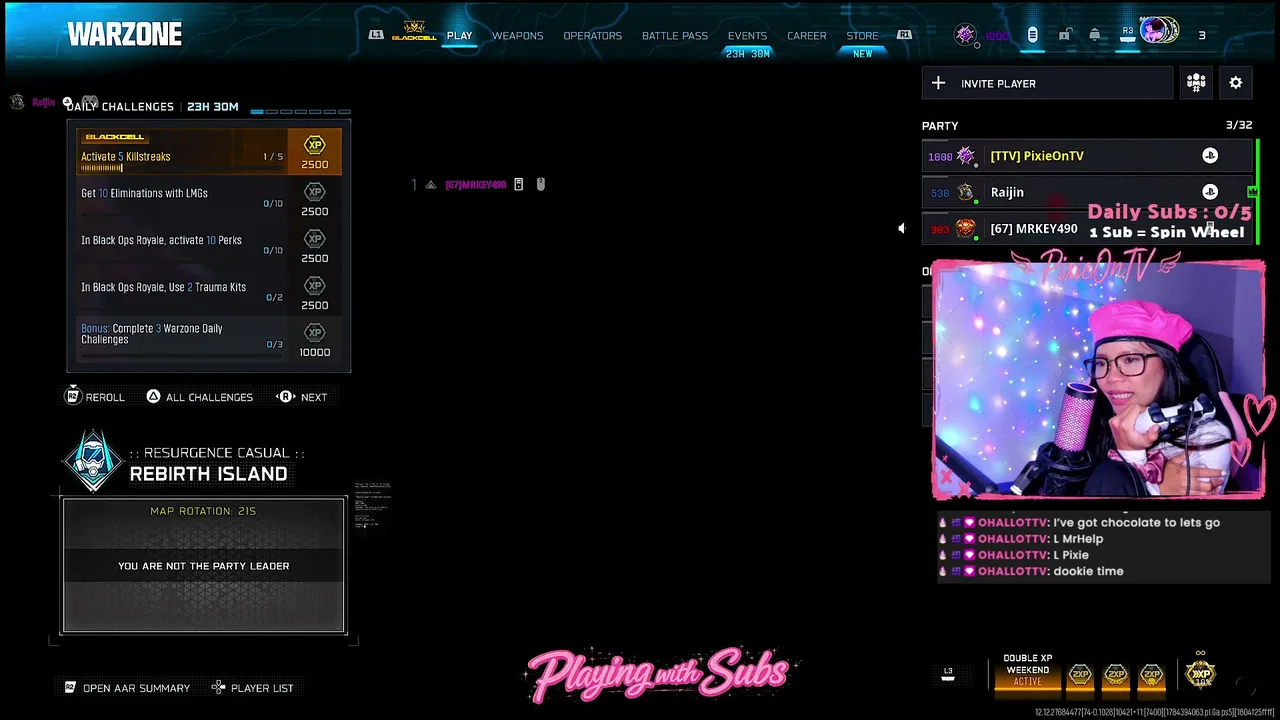Open the prestige rank emblem in top bar
Viewport: 1280px width, 720px height.
[965, 35]
